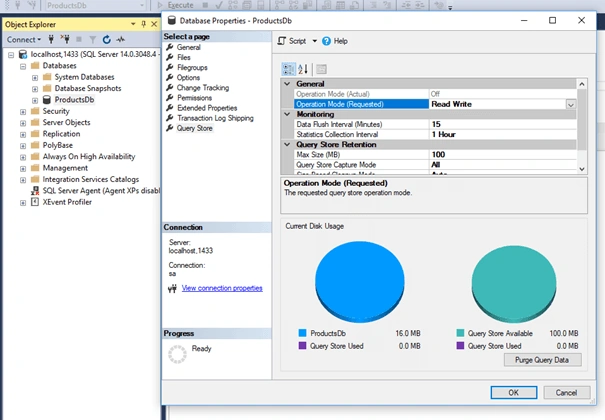Screen dimensions: 605x420
Task: Click OK to apply database properties
Action: point(514,393)
